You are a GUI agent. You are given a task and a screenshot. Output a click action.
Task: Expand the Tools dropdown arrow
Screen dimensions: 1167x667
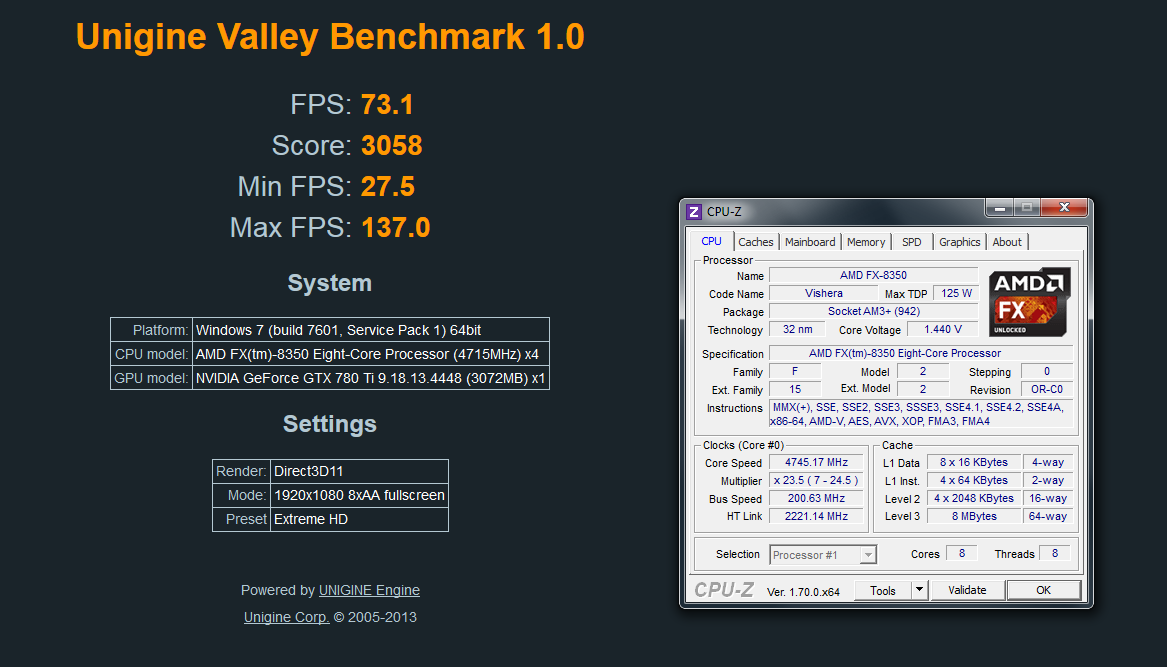(919, 590)
